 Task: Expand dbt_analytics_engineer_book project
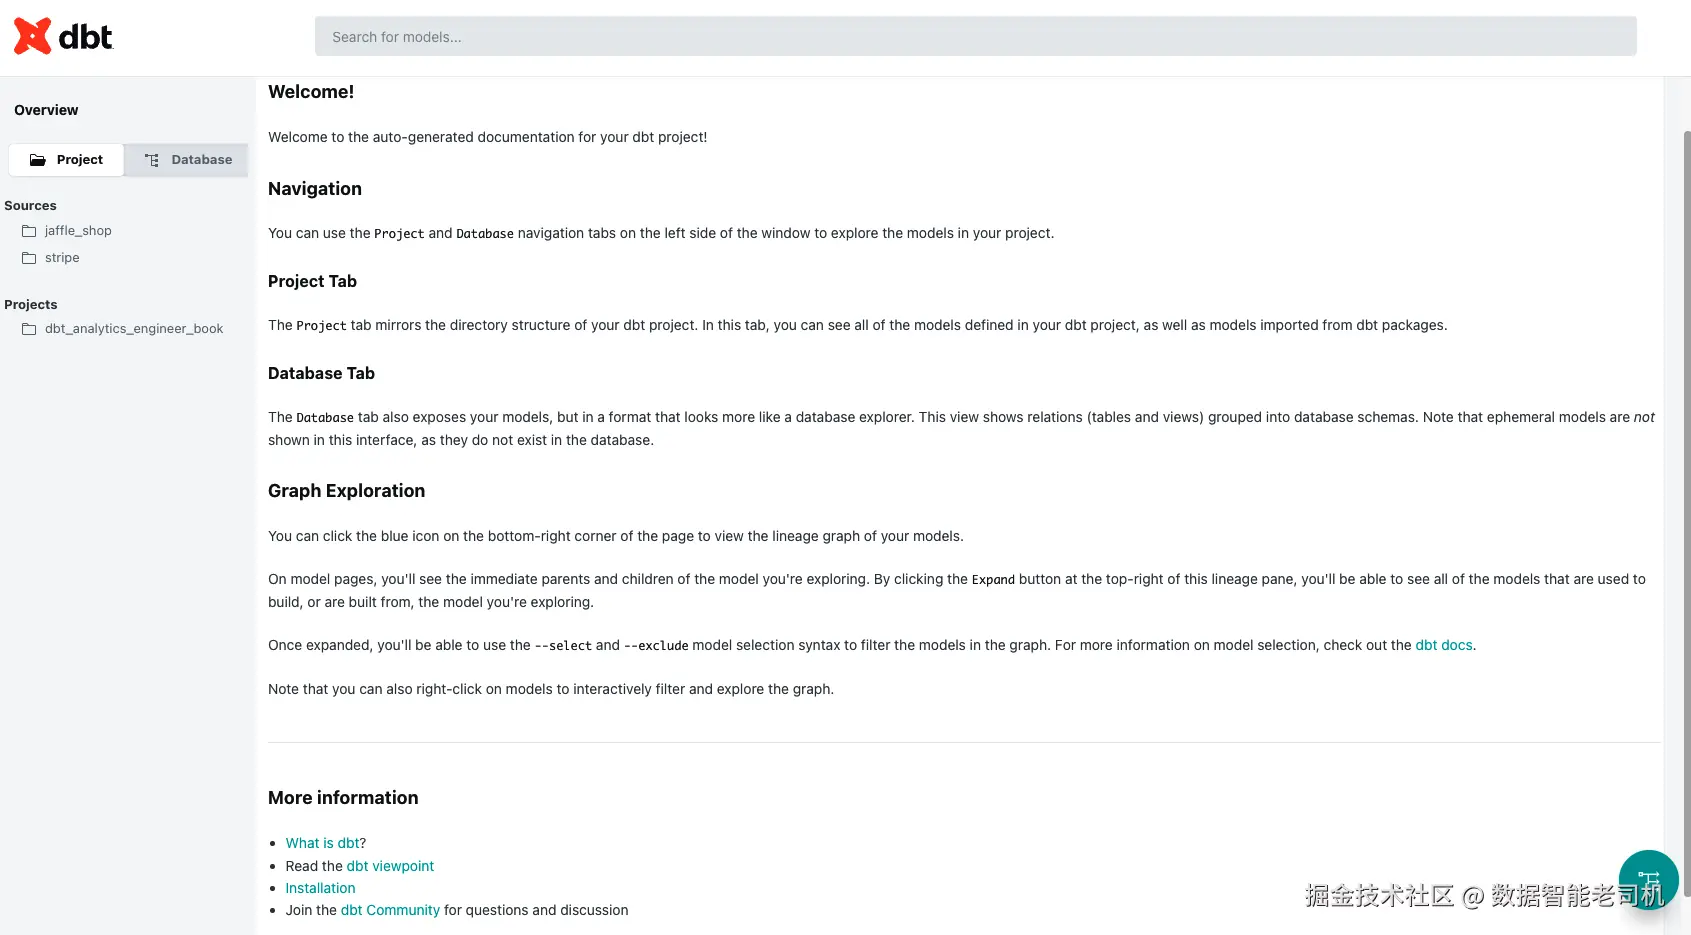[x=134, y=329]
